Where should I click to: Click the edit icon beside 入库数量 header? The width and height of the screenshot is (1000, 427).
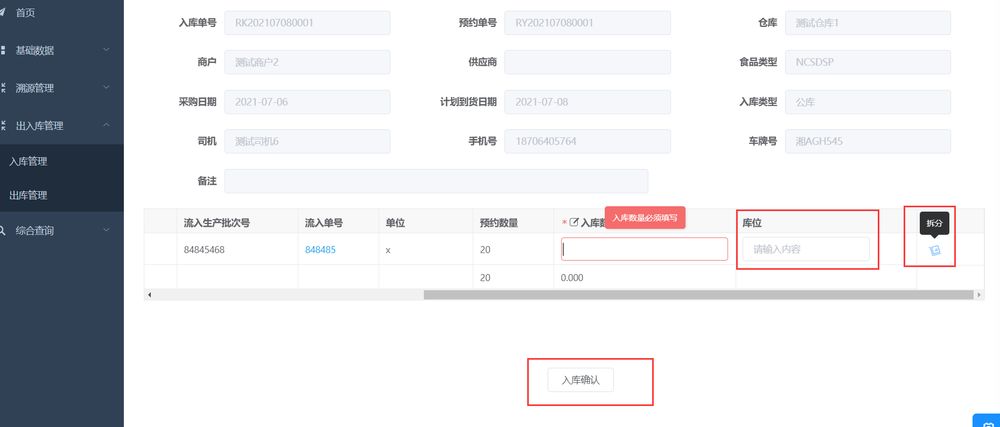(574, 222)
